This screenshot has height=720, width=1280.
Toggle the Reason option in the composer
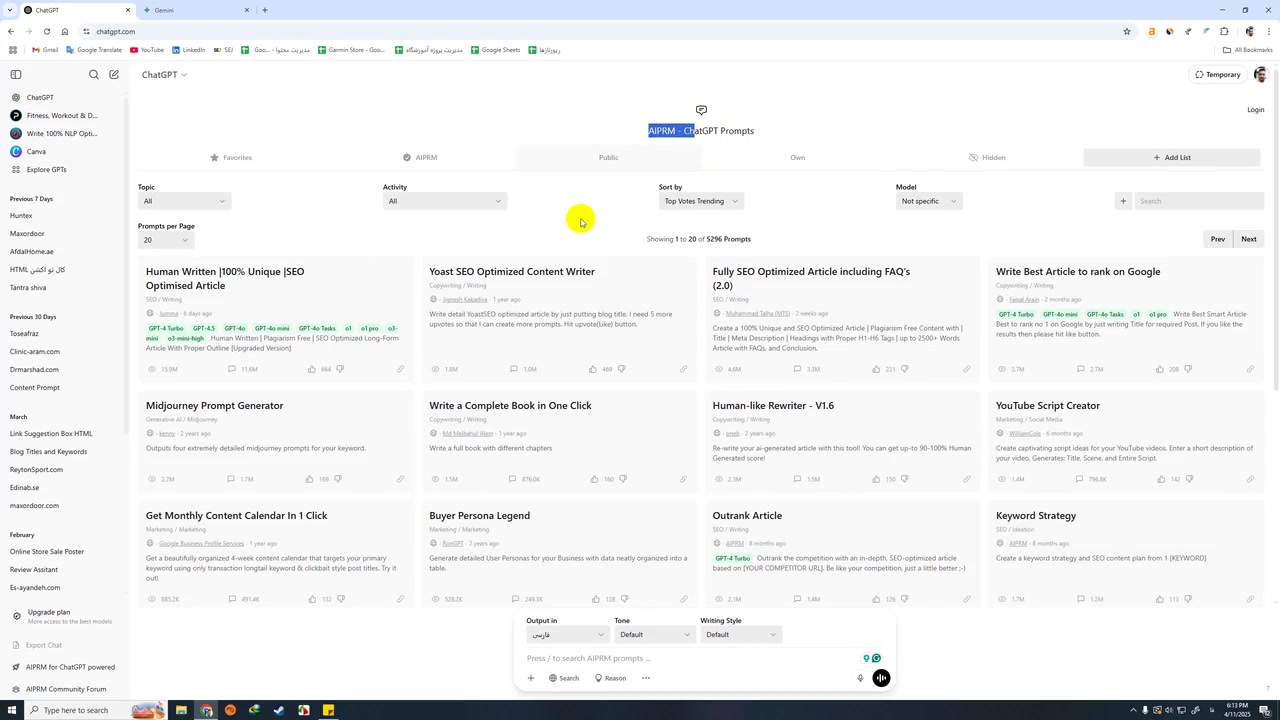[610, 678]
